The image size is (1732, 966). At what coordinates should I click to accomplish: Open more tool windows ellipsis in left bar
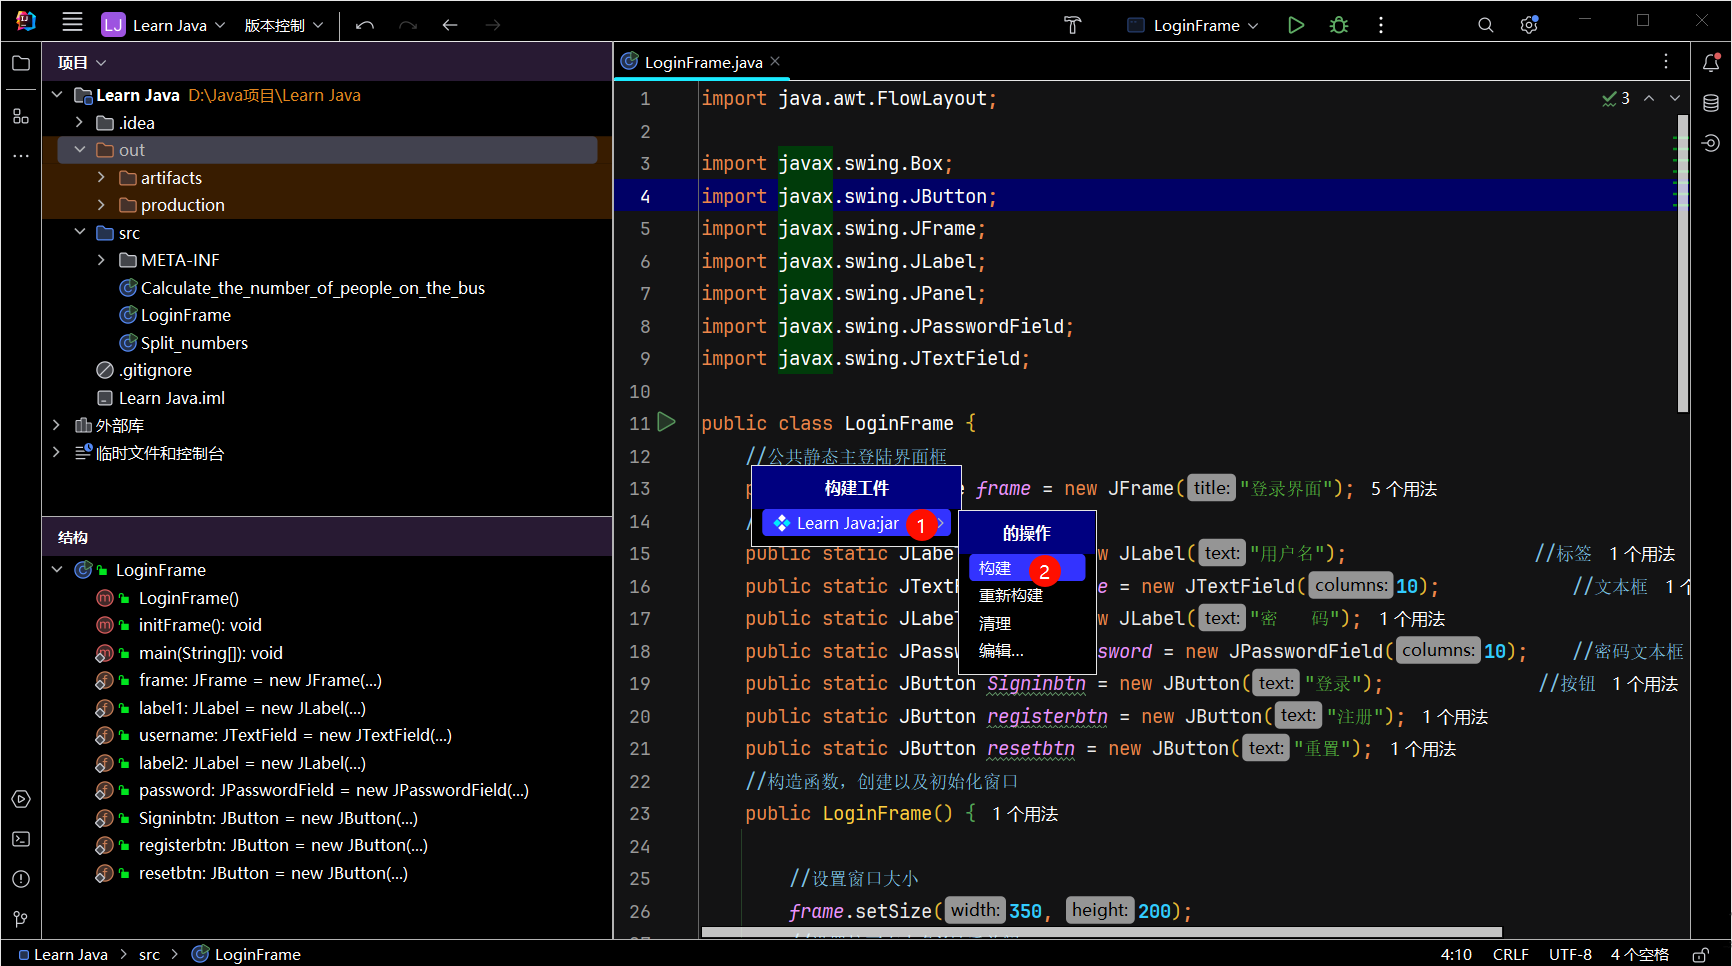click(21, 156)
